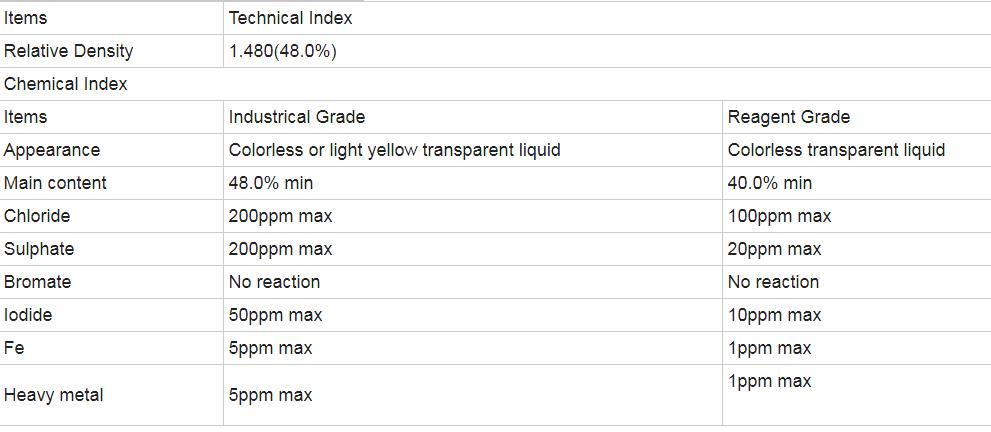
Task: Click the "48.0% min" cell
Action: click(270, 183)
